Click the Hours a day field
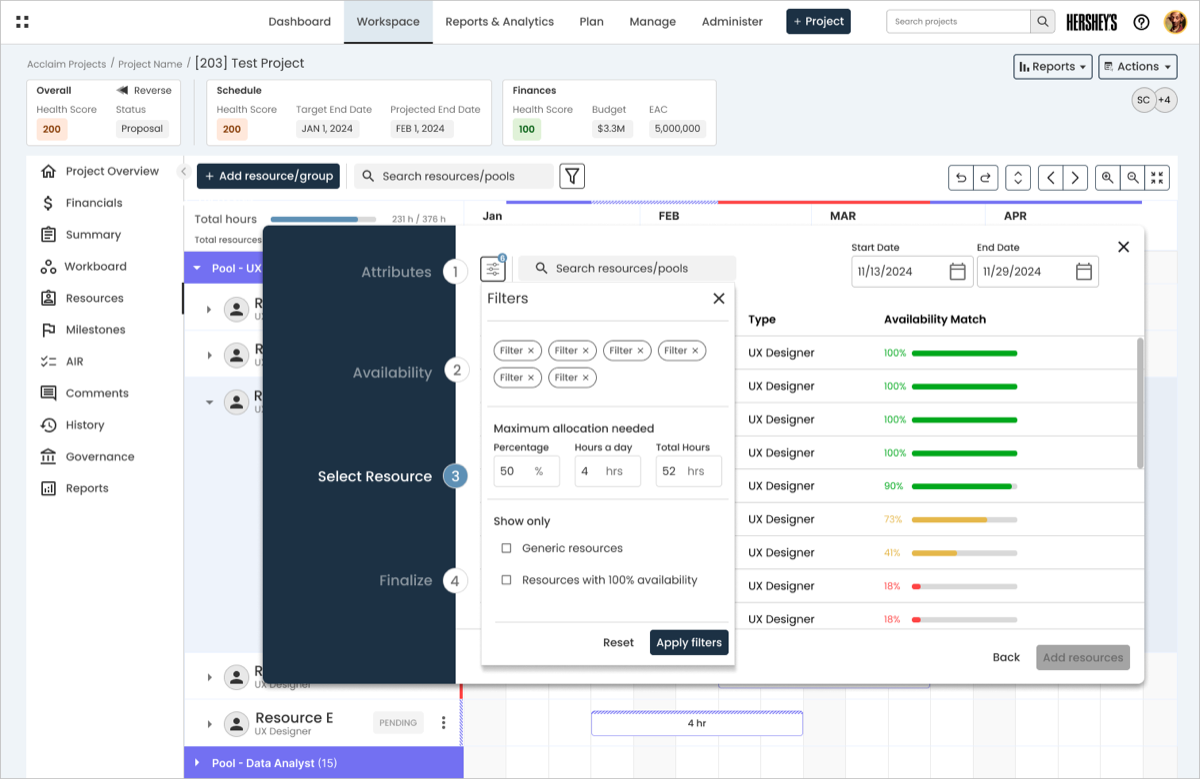 (607, 471)
